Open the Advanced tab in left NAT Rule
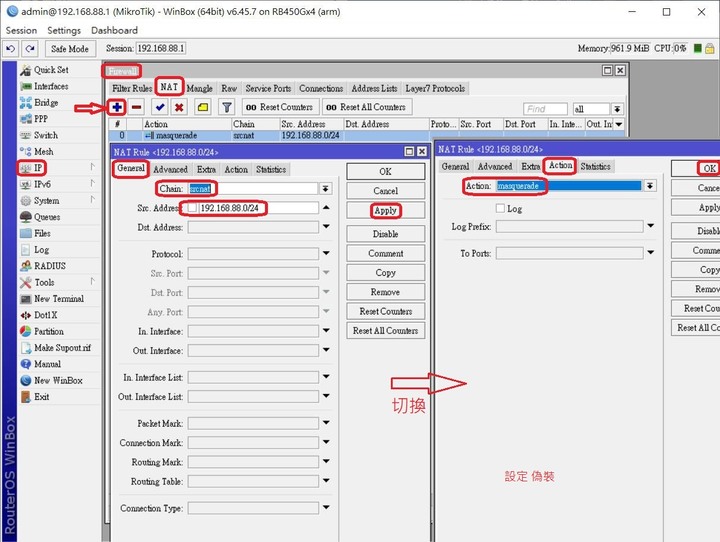This screenshot has width=720, height=542. (170, 169)
